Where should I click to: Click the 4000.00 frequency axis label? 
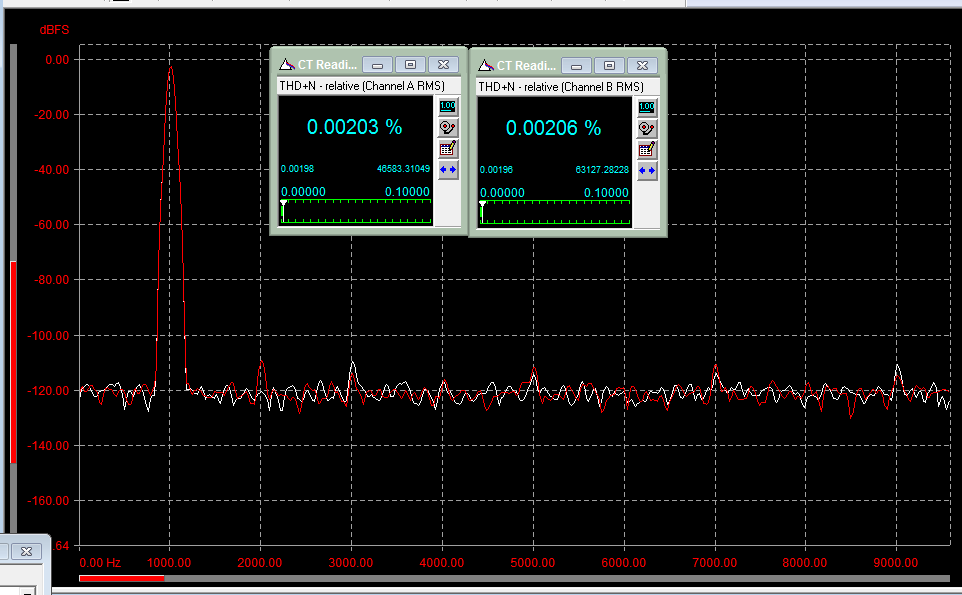tap(442, 563)
